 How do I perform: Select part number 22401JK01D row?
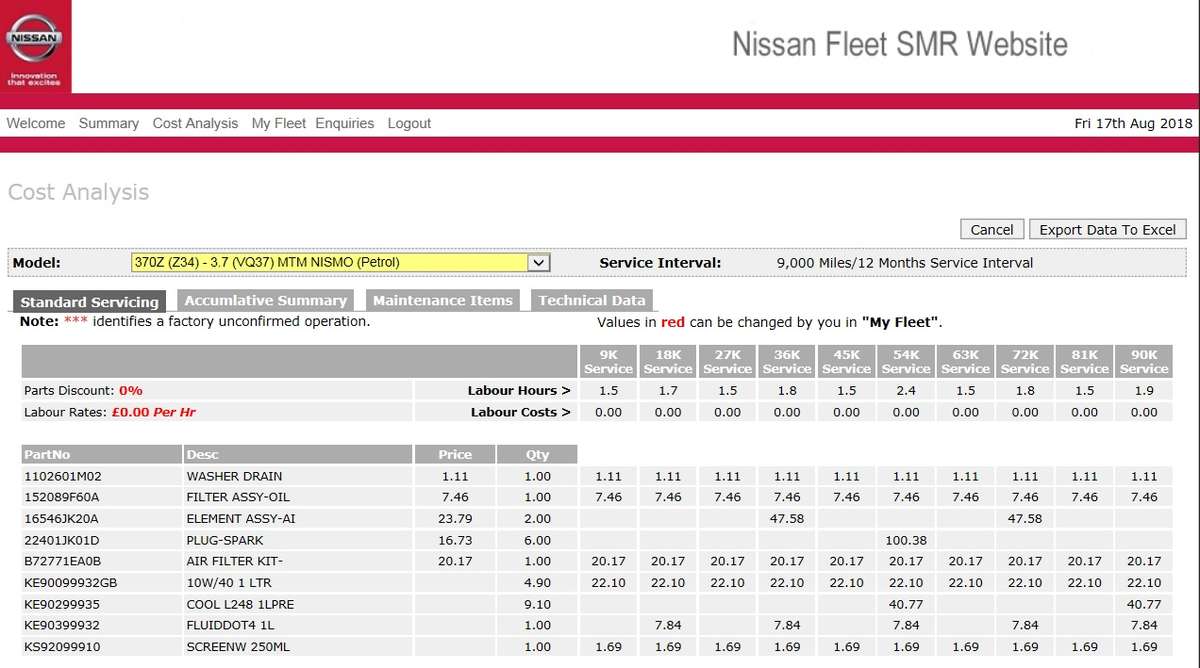pos(62,540)
